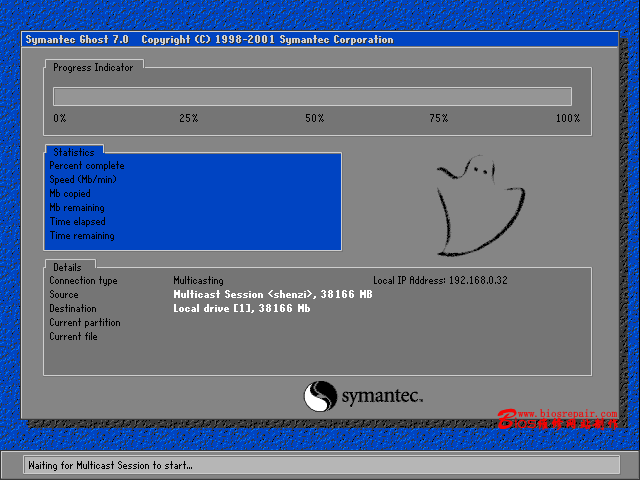
Task: Click the 50% progress marker
Action: click(x=315, y=118)
